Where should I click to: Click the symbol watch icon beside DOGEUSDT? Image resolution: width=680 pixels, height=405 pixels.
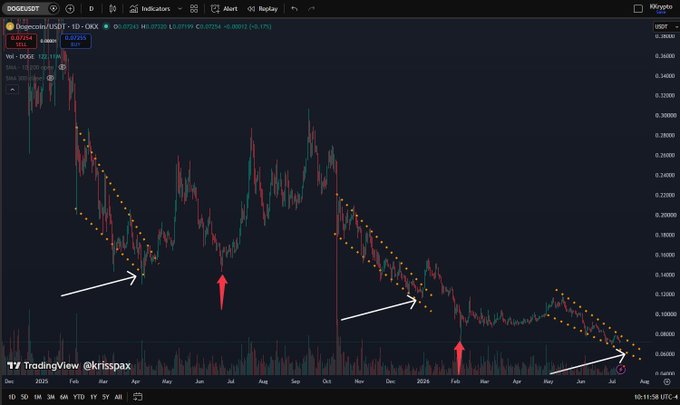(53, 9)
